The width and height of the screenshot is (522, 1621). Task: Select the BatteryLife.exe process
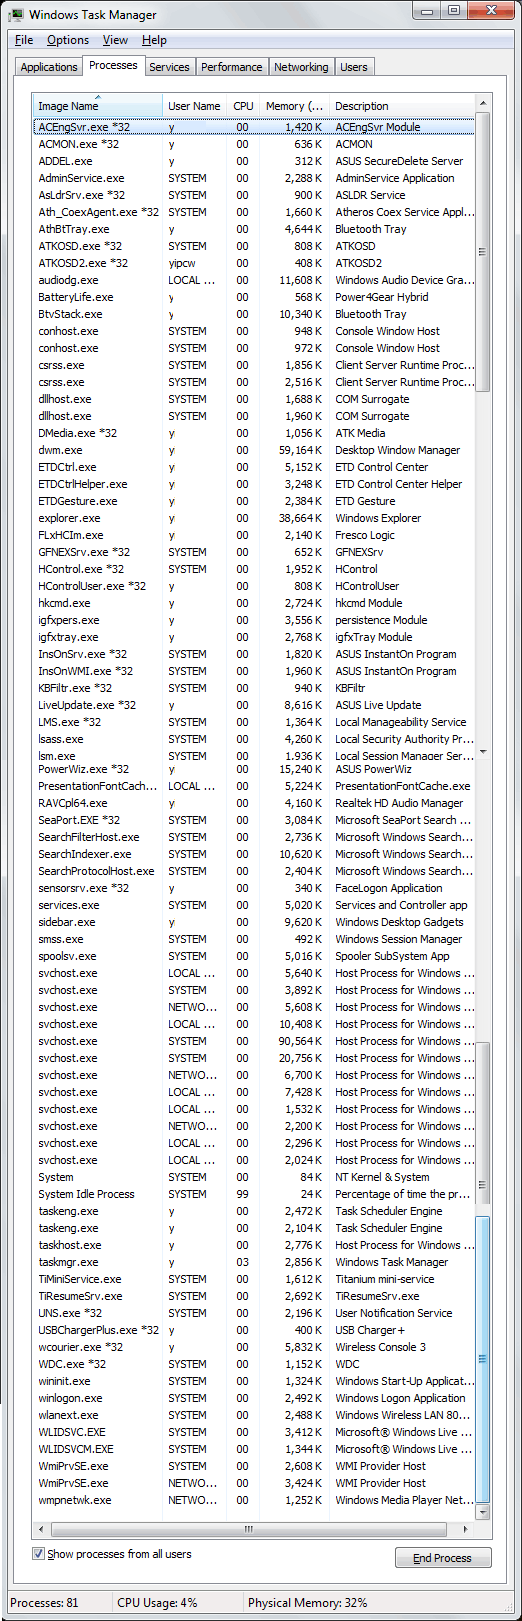(x=254, y=297)
